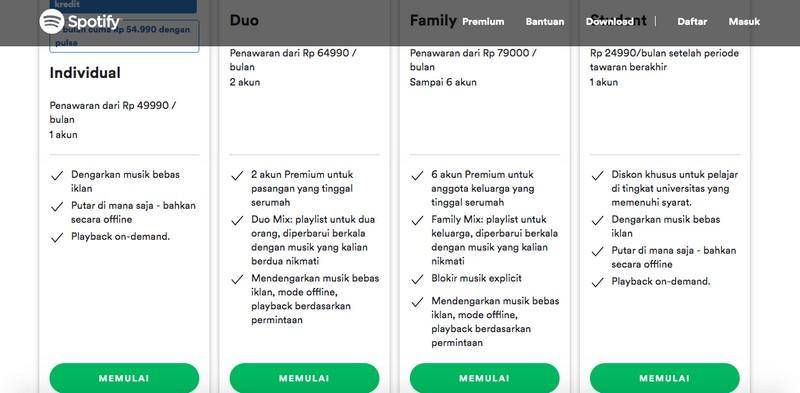Click checkmark beside Individual Playback on-demand
800x393 pixels.
57,238
